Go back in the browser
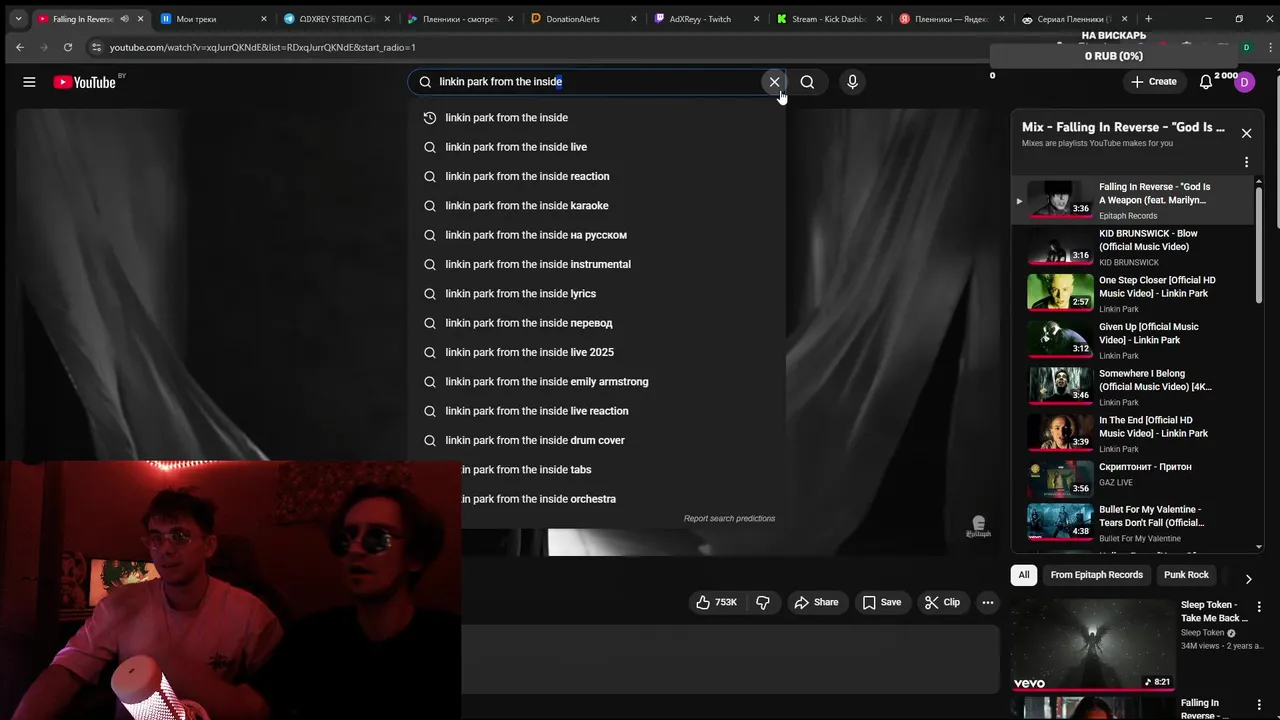This screenshot has width=1280, height=720. [x=20, y=47]
